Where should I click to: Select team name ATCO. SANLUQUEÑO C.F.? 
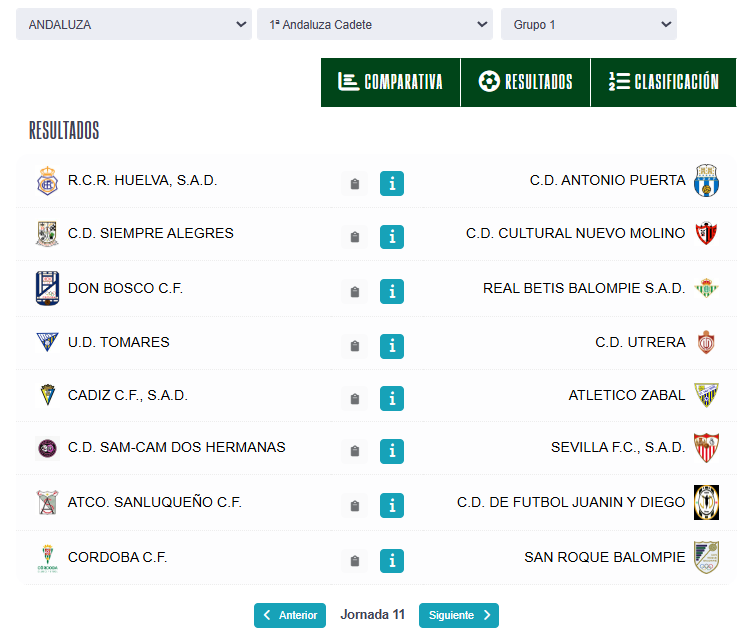tap(154, 502)
